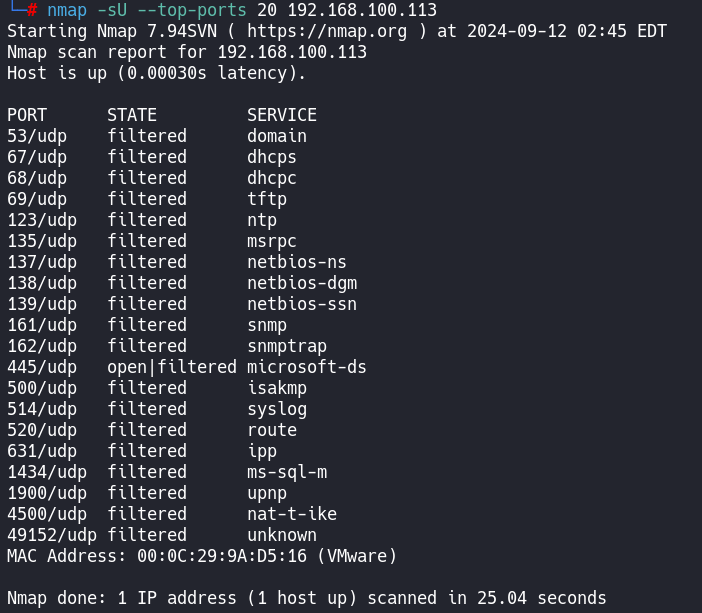Image resolution: width=702 pixels, height=613 pixels.
Task: Click the open|filtered state text
Action: click(172, 367)
